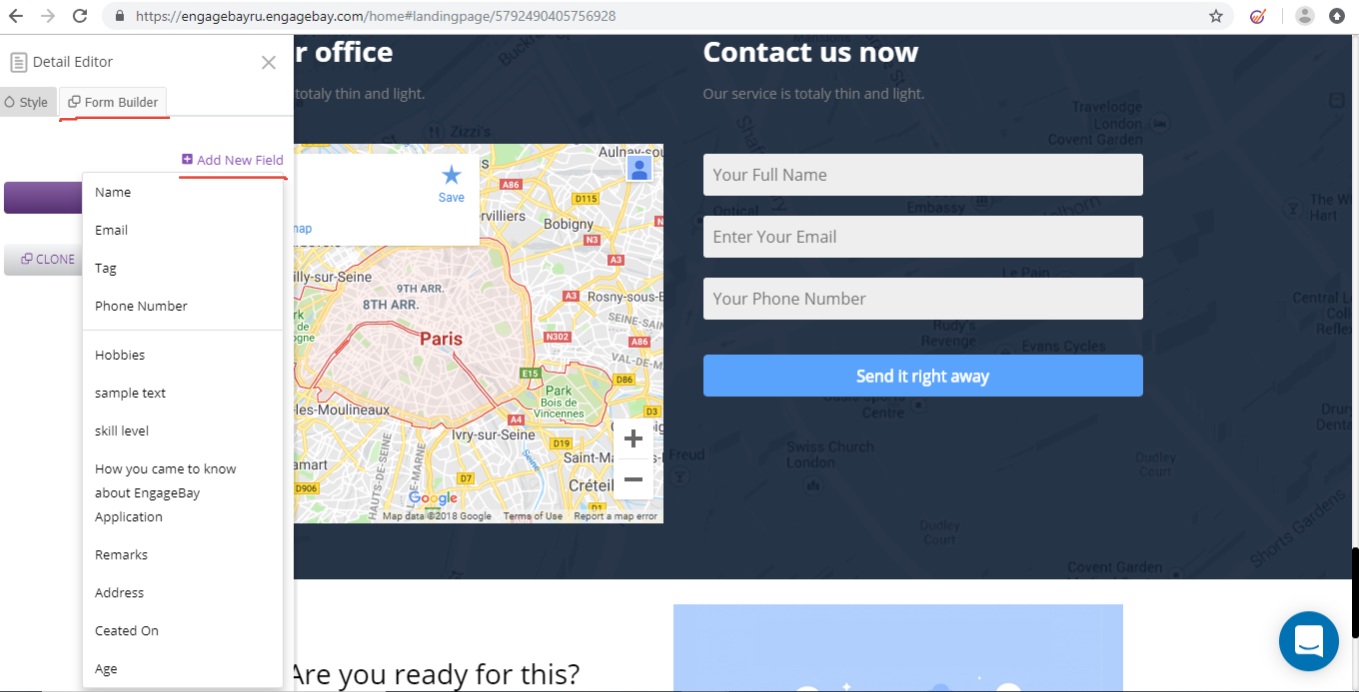Select the Form Builder tab
The height and width of the screenshot is (692, 1359).
(x=113, y=102)
